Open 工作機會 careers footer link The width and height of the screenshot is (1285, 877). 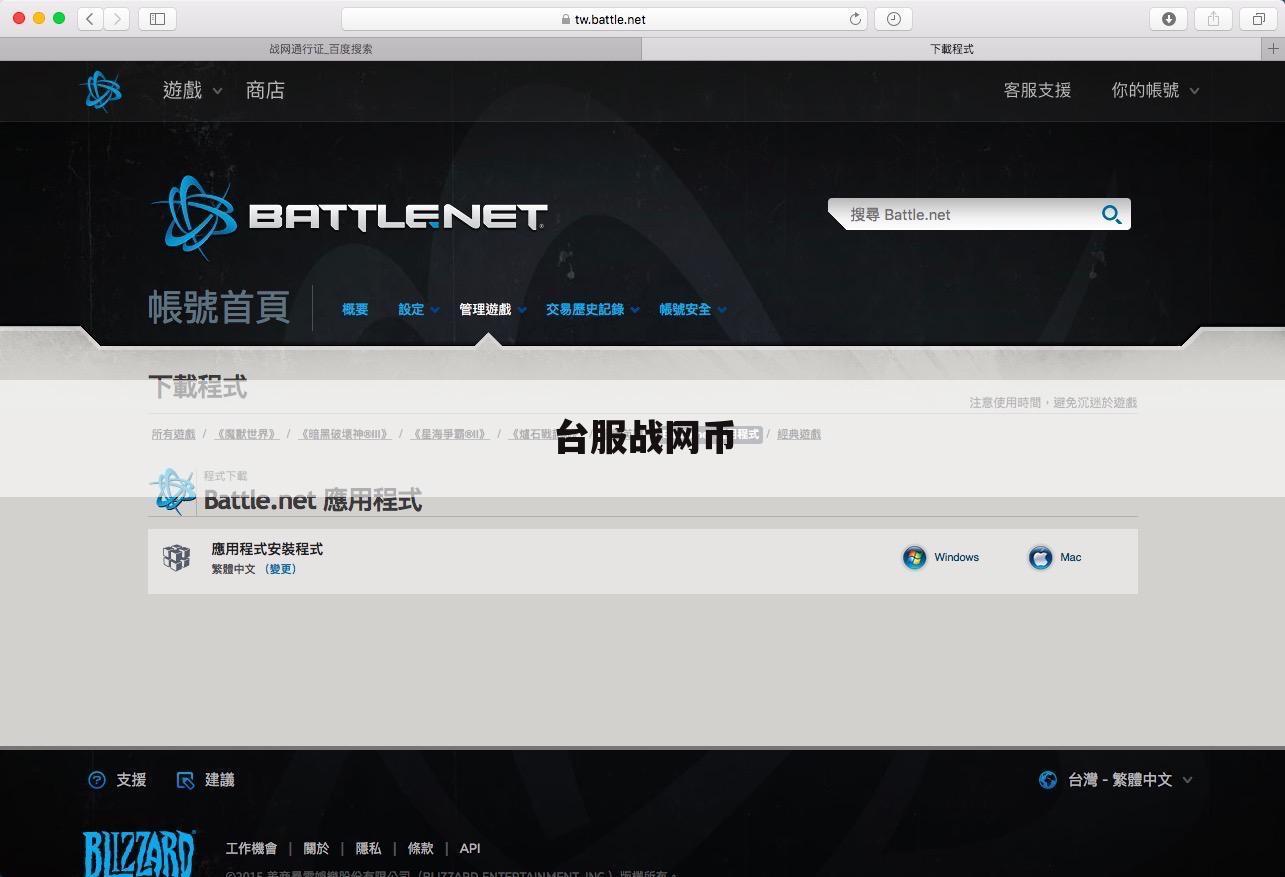[251, 848]
